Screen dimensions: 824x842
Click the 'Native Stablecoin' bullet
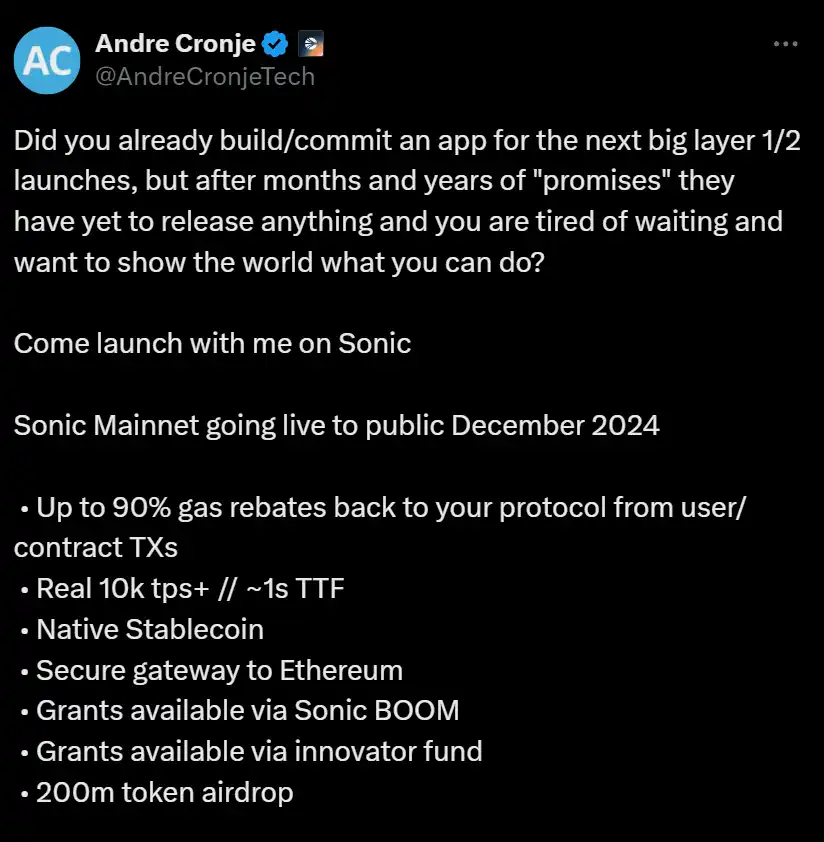pyautogui.click(x=142, y=629)
